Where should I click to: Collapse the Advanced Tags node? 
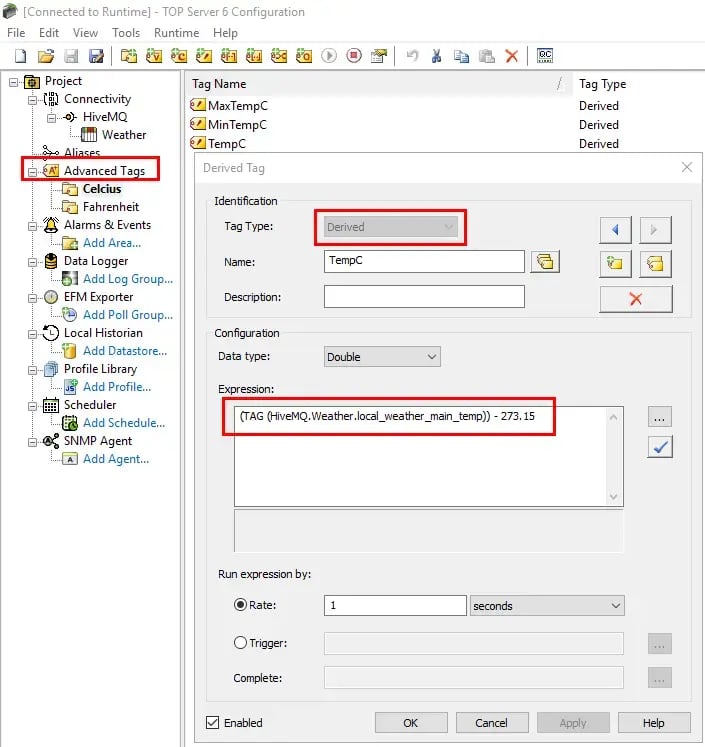(x=32, y=172)
